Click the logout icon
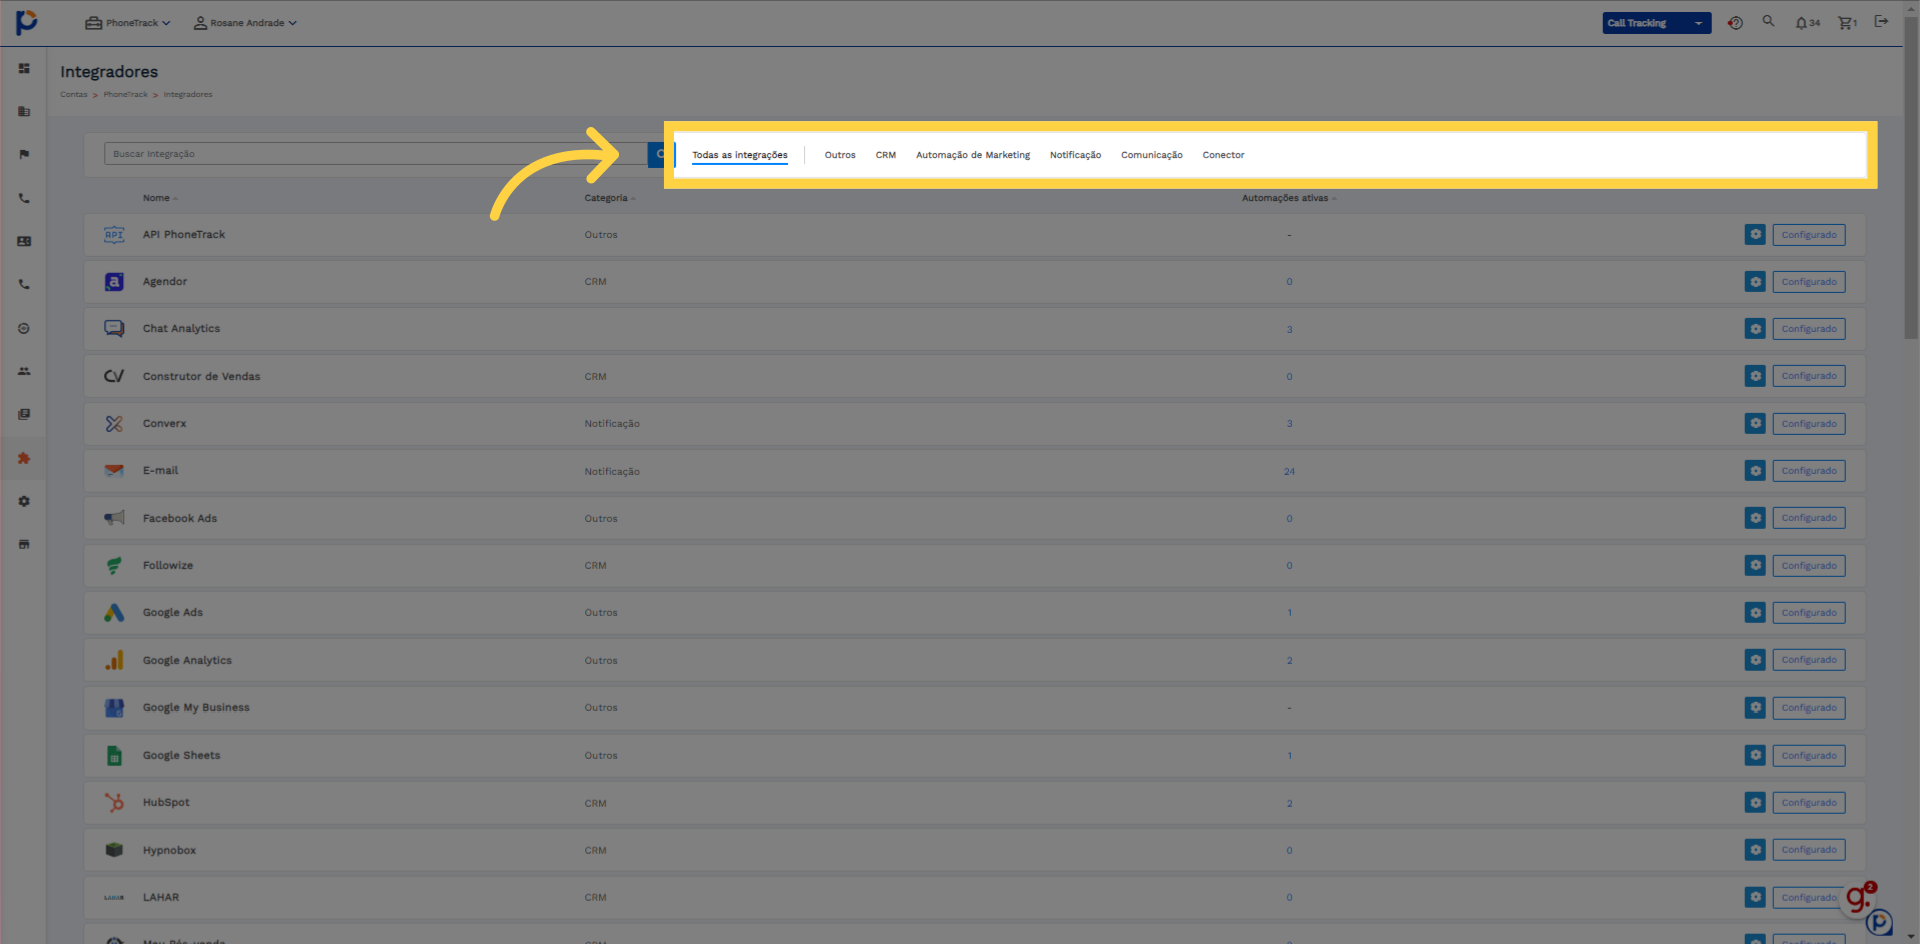1920x944 pixels. (x=1881, y=21)
